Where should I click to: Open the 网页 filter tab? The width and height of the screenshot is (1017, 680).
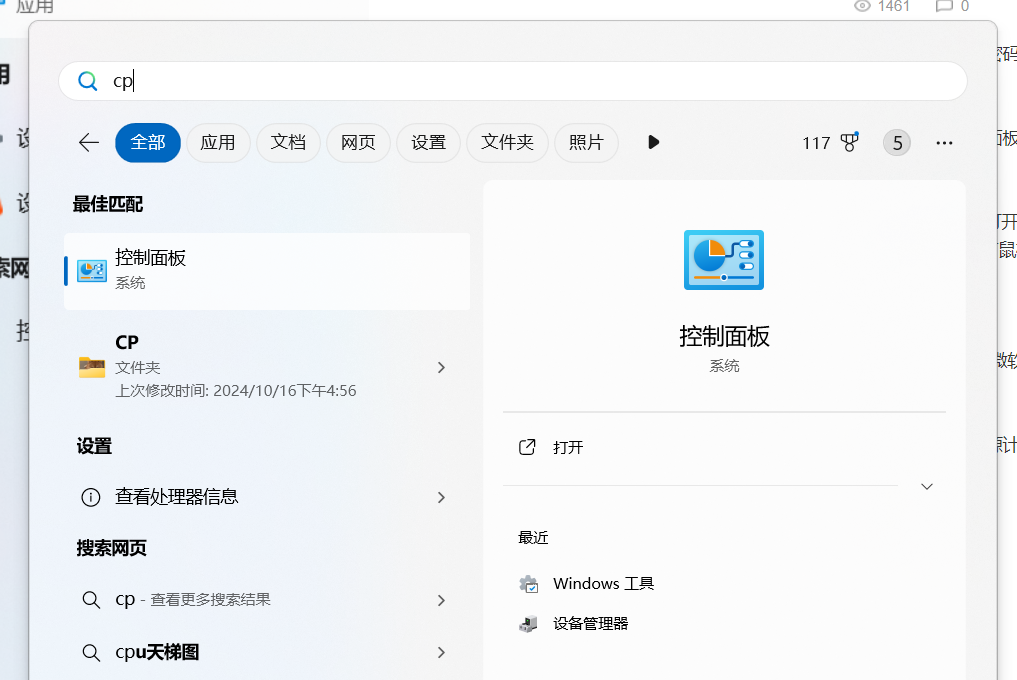pos(358,143)
